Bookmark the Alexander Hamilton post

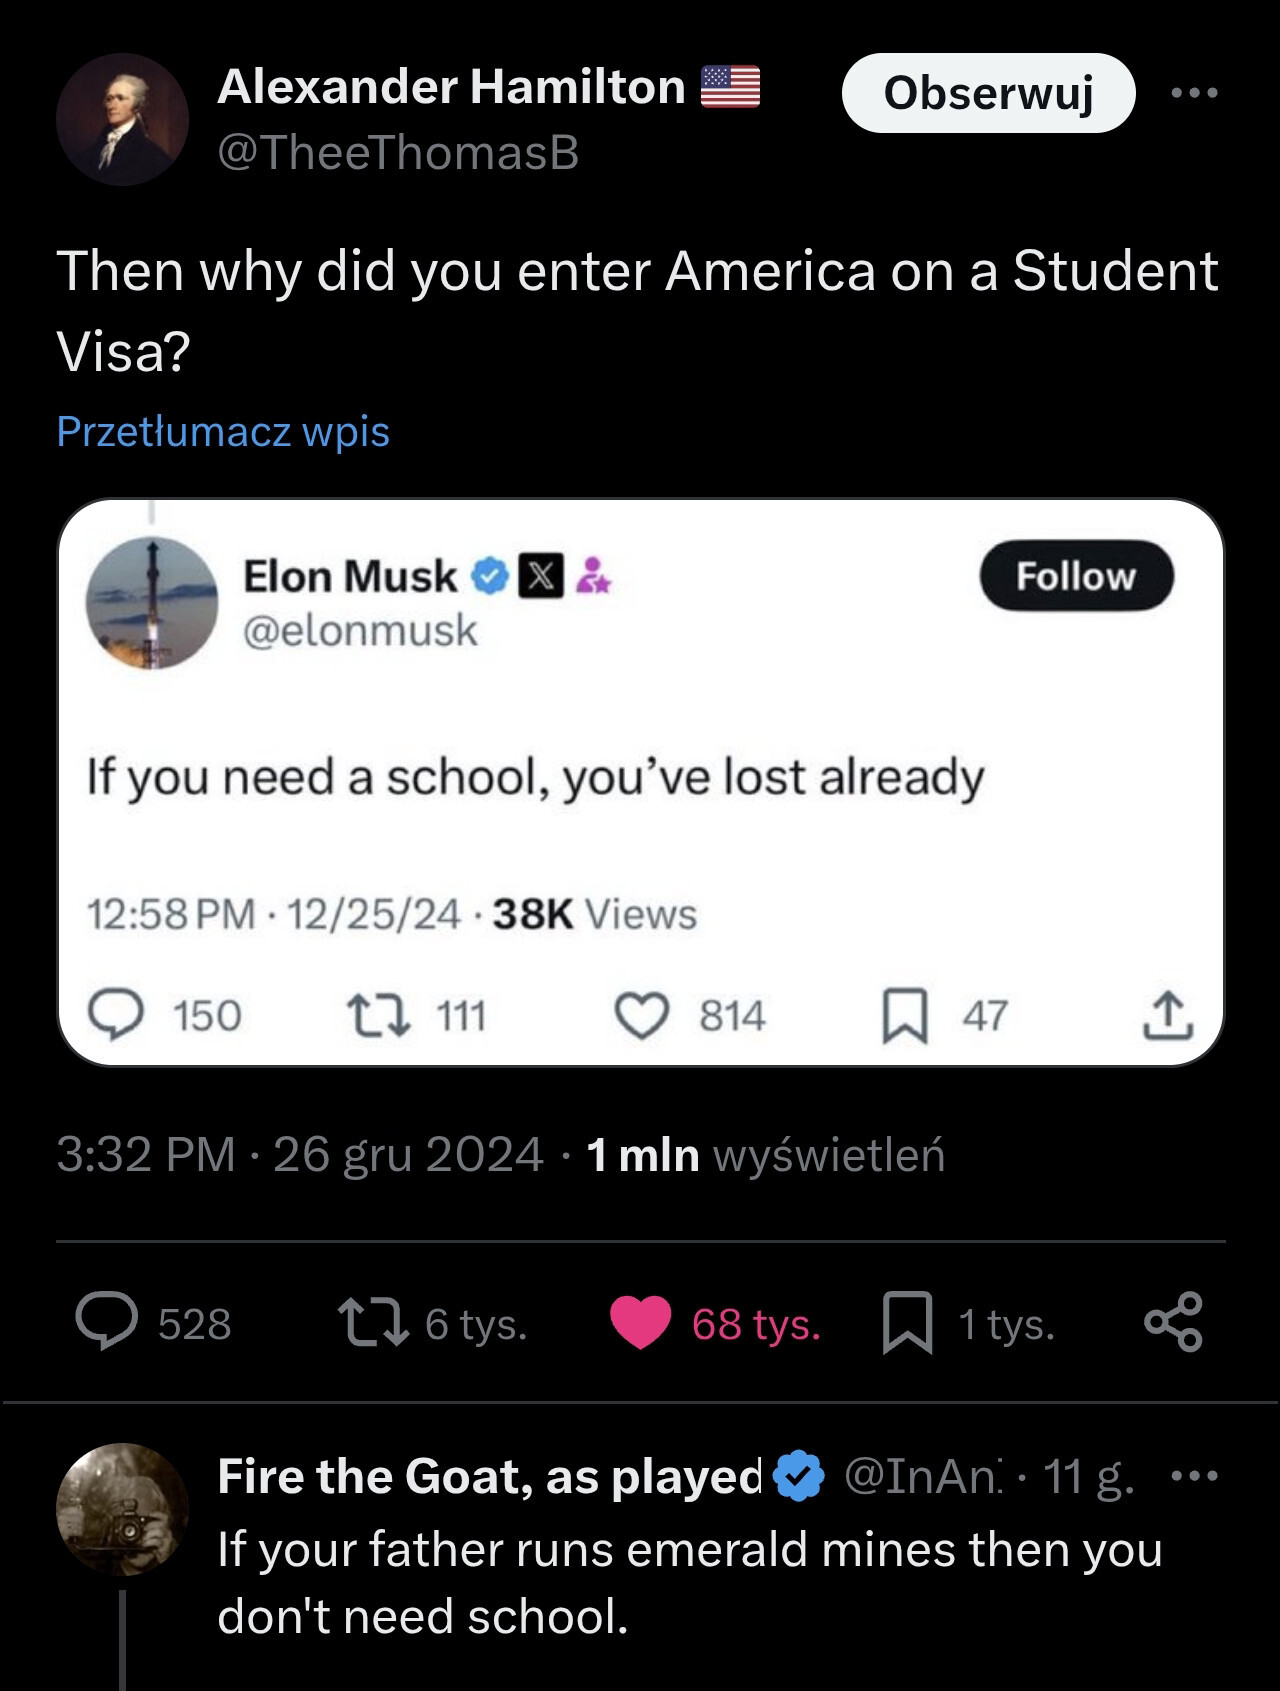(x=907, y=1323)
